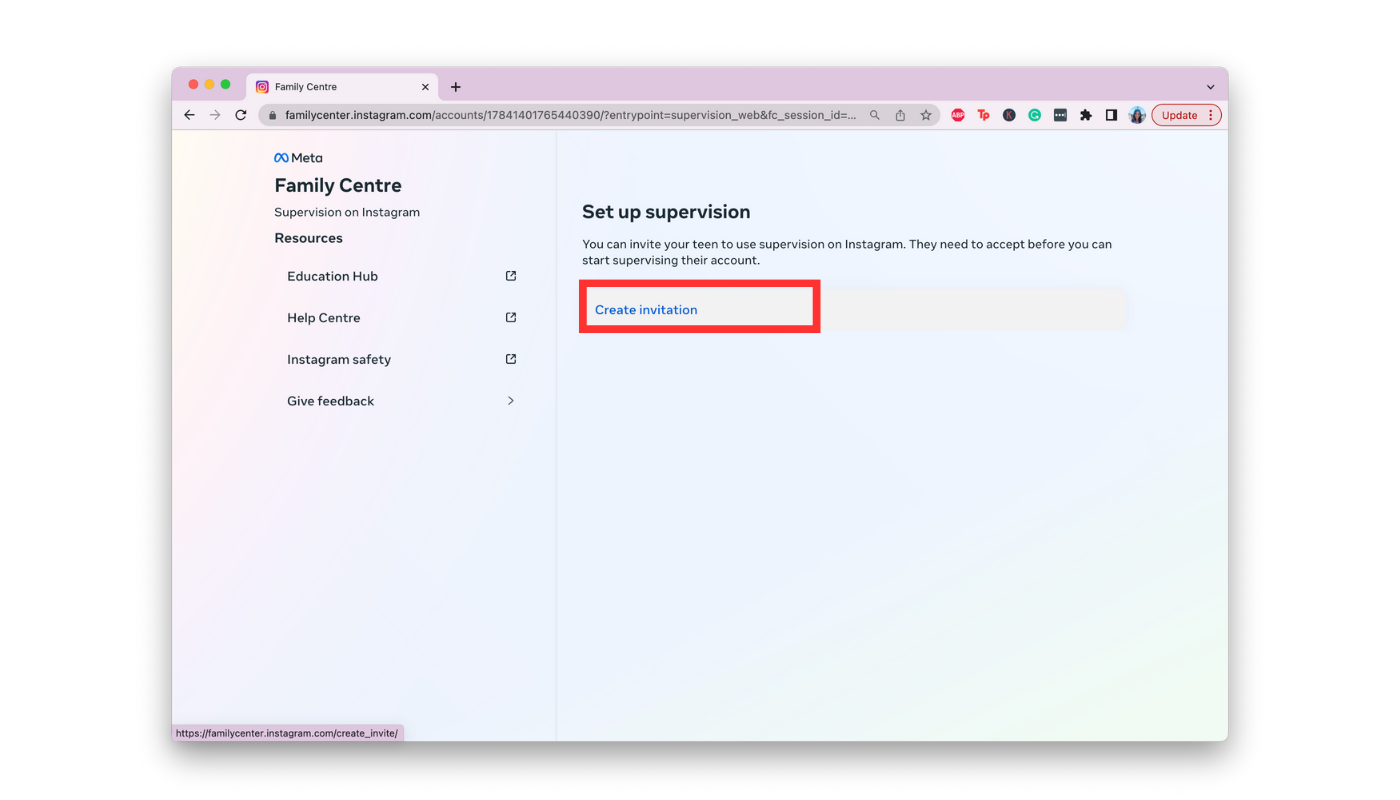Click the Set up supervision heading
1400x800 pixels.
click(666, 212)
